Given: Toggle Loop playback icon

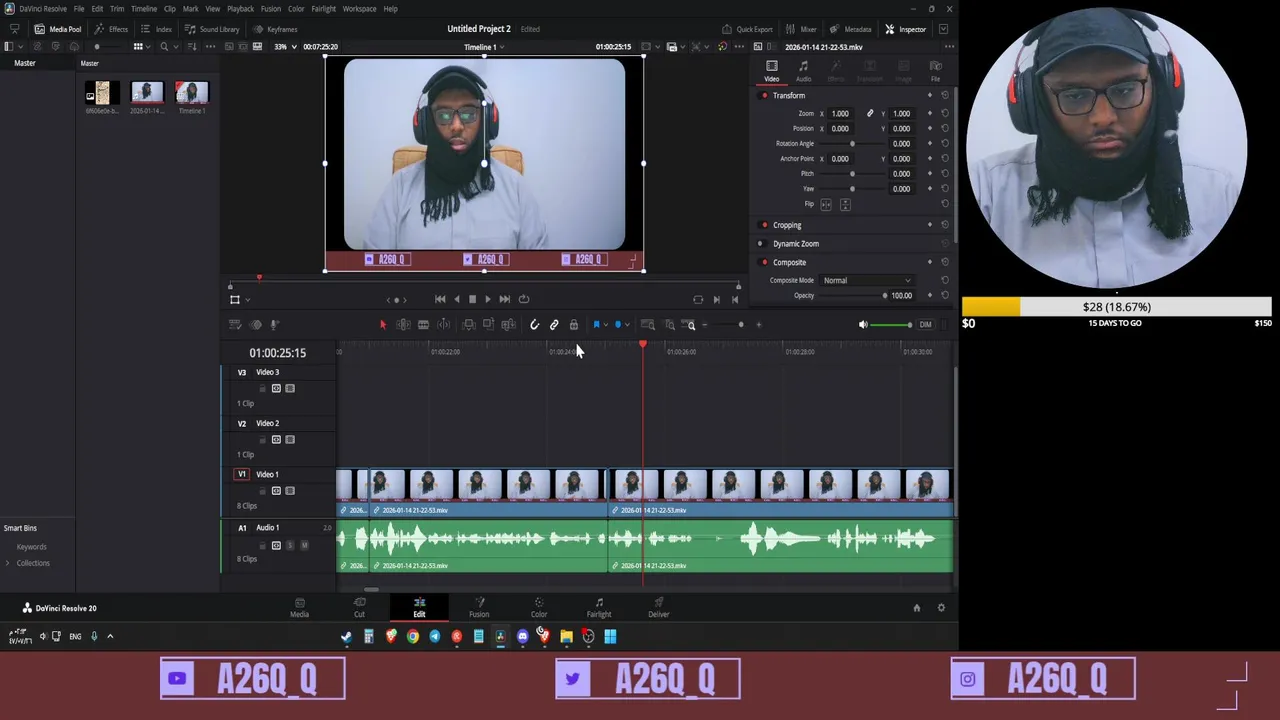Looking at the screenshot, I should click(x=524, y=299).
